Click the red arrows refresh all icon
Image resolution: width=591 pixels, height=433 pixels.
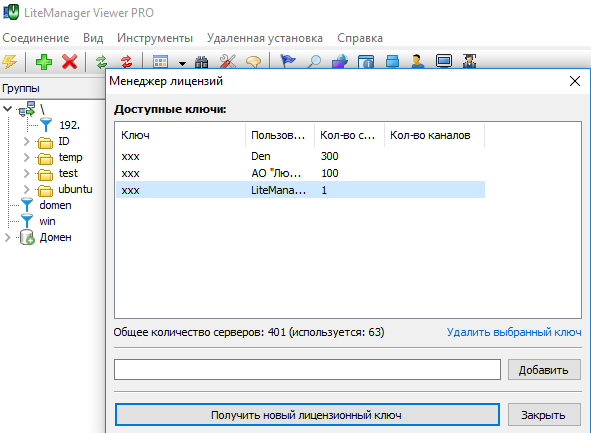pyautogui.click(x=127, y=62)
